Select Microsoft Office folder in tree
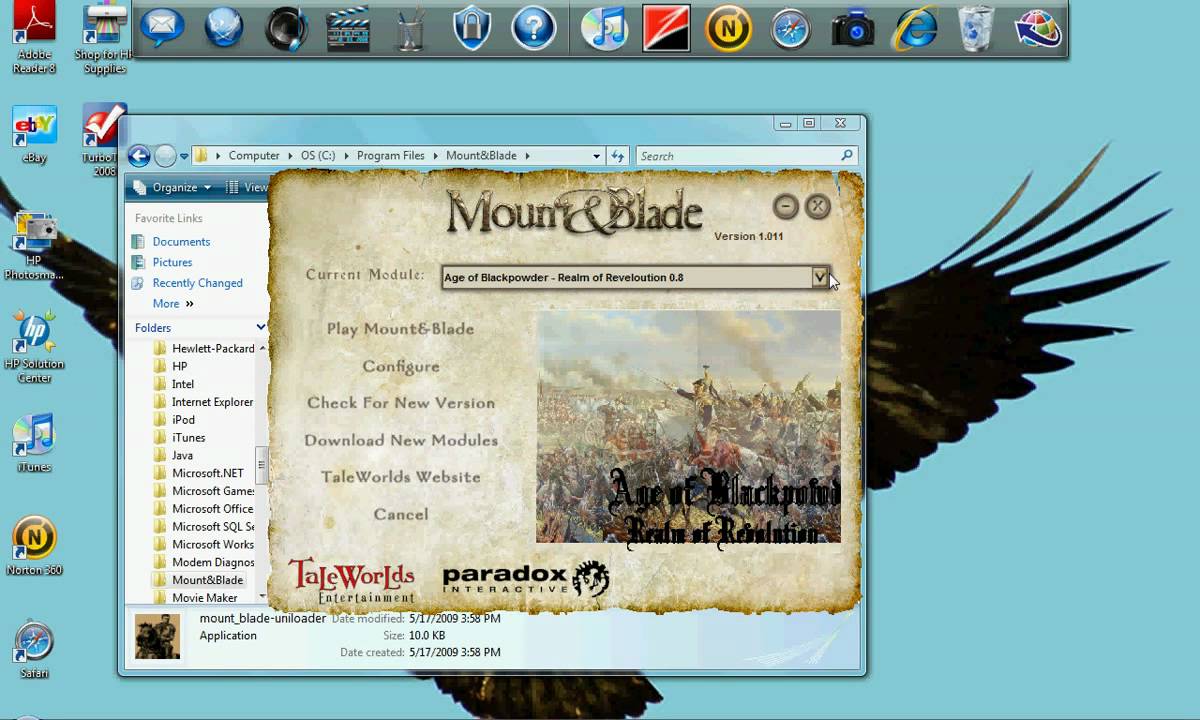This screenshot has height=720, width=1200. click(213, 509)
